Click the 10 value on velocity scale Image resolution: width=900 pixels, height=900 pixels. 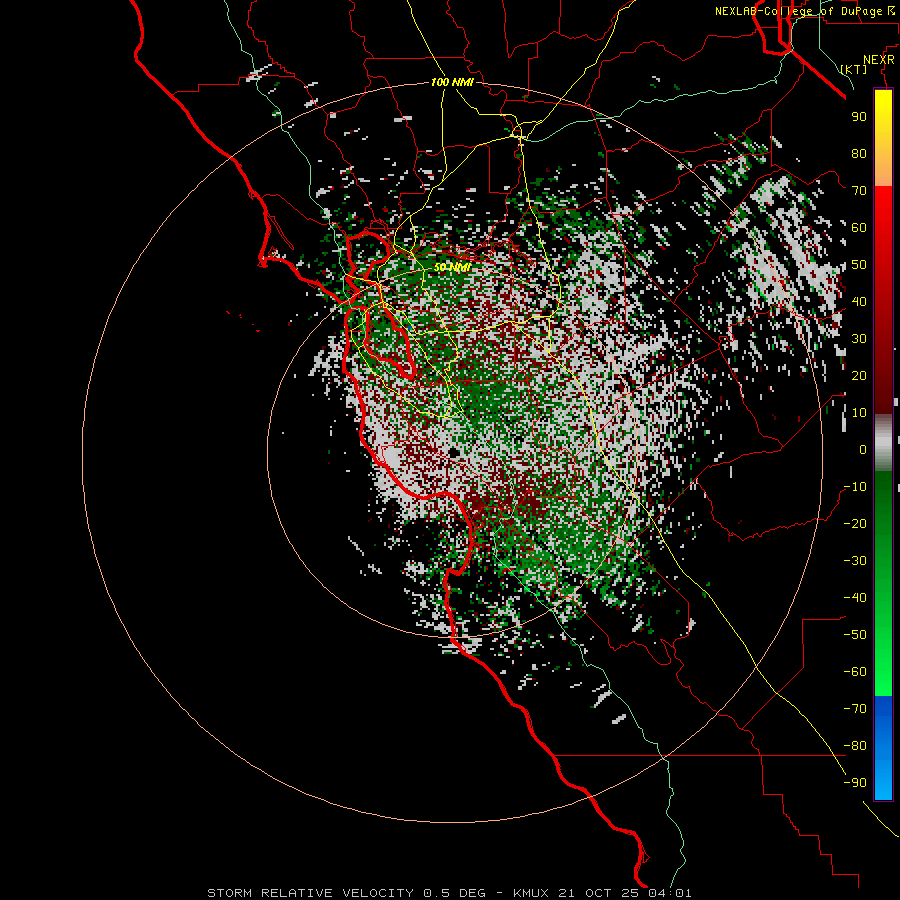(859, 413)
